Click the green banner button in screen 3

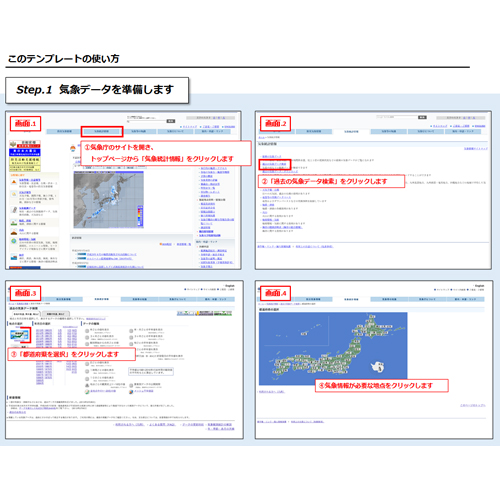[x=223, y=313]
